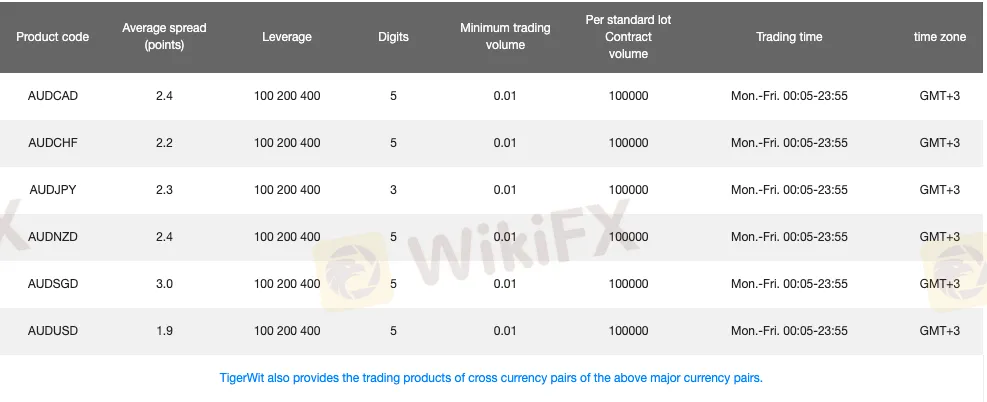Select the AUDJPY row label
The width and height of the screenshot is (987, 402).
53,189
